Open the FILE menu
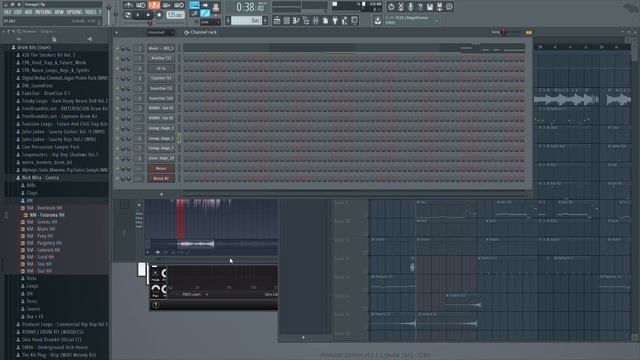The height and width of the screenshot is (360, 640). (7, 12)
